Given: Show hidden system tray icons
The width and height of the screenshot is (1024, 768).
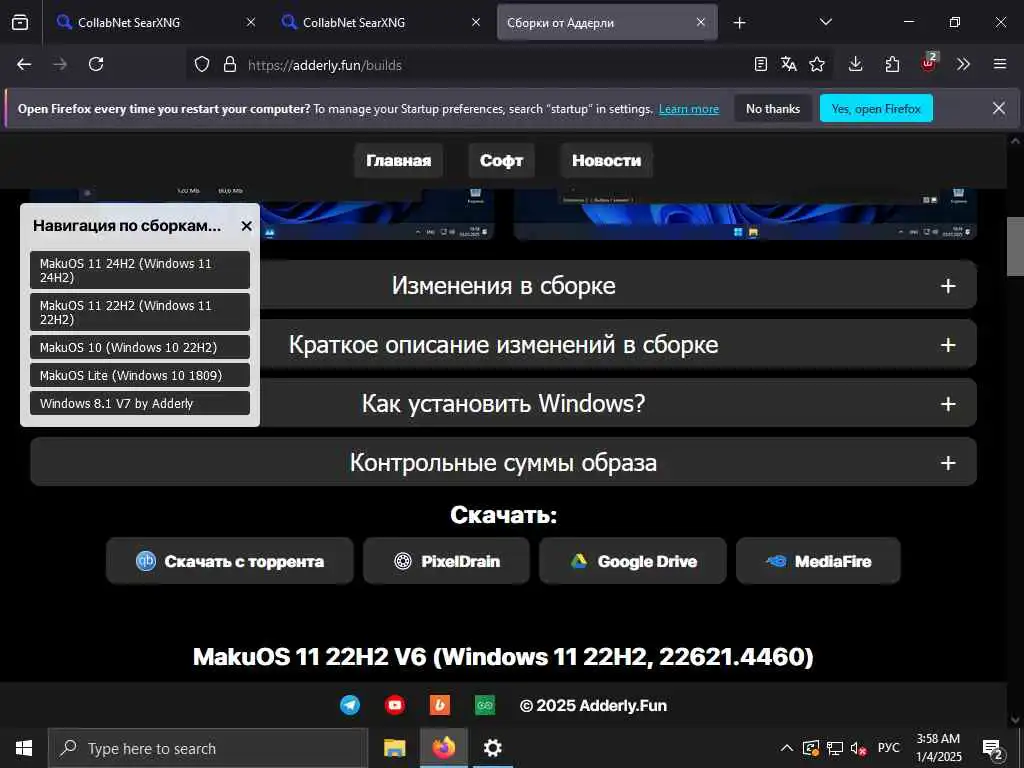Looking at the screenshot, I should click(x=787, y=748).
